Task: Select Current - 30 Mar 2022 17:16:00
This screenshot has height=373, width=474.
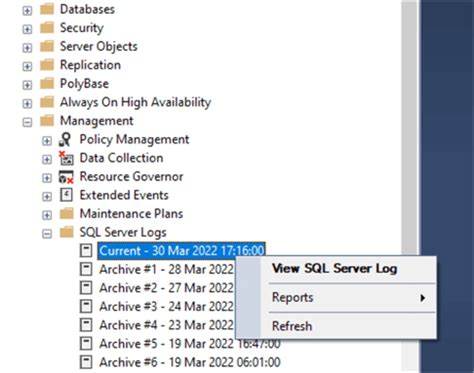Action: click(x=182, y=251)
